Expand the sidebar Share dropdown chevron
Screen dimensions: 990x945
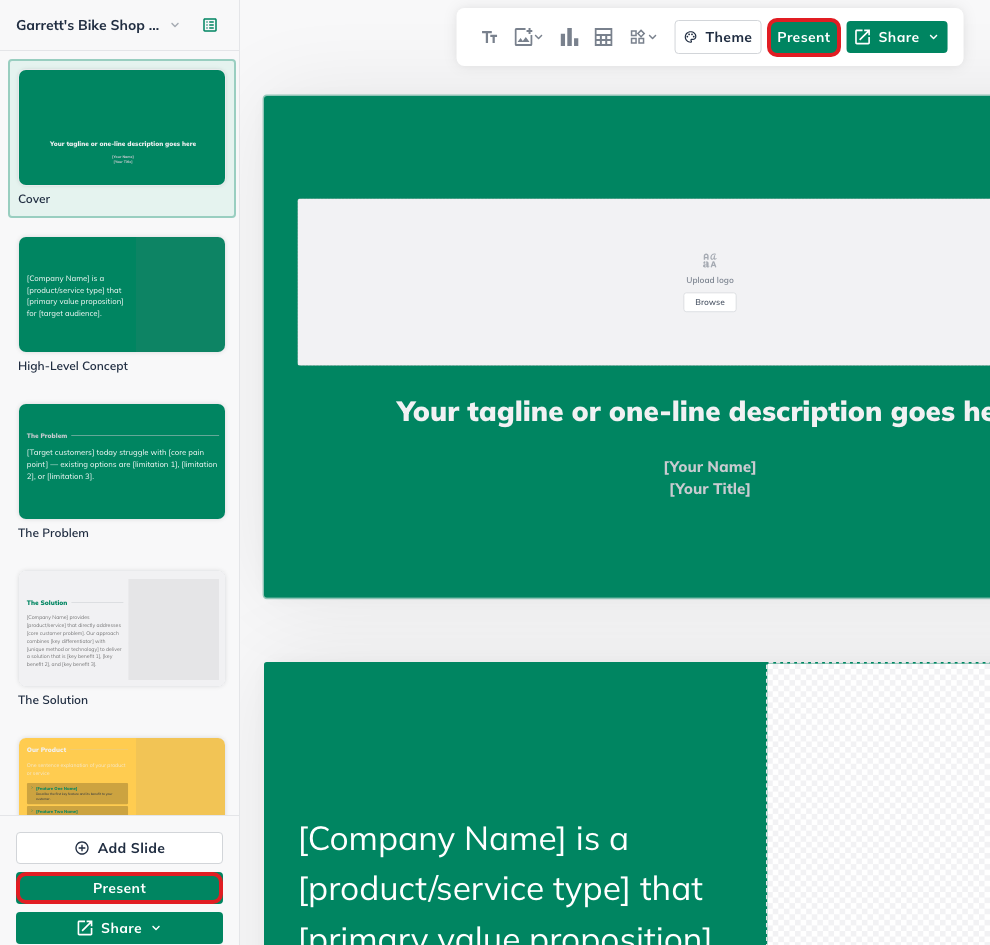tap(156, 928)
